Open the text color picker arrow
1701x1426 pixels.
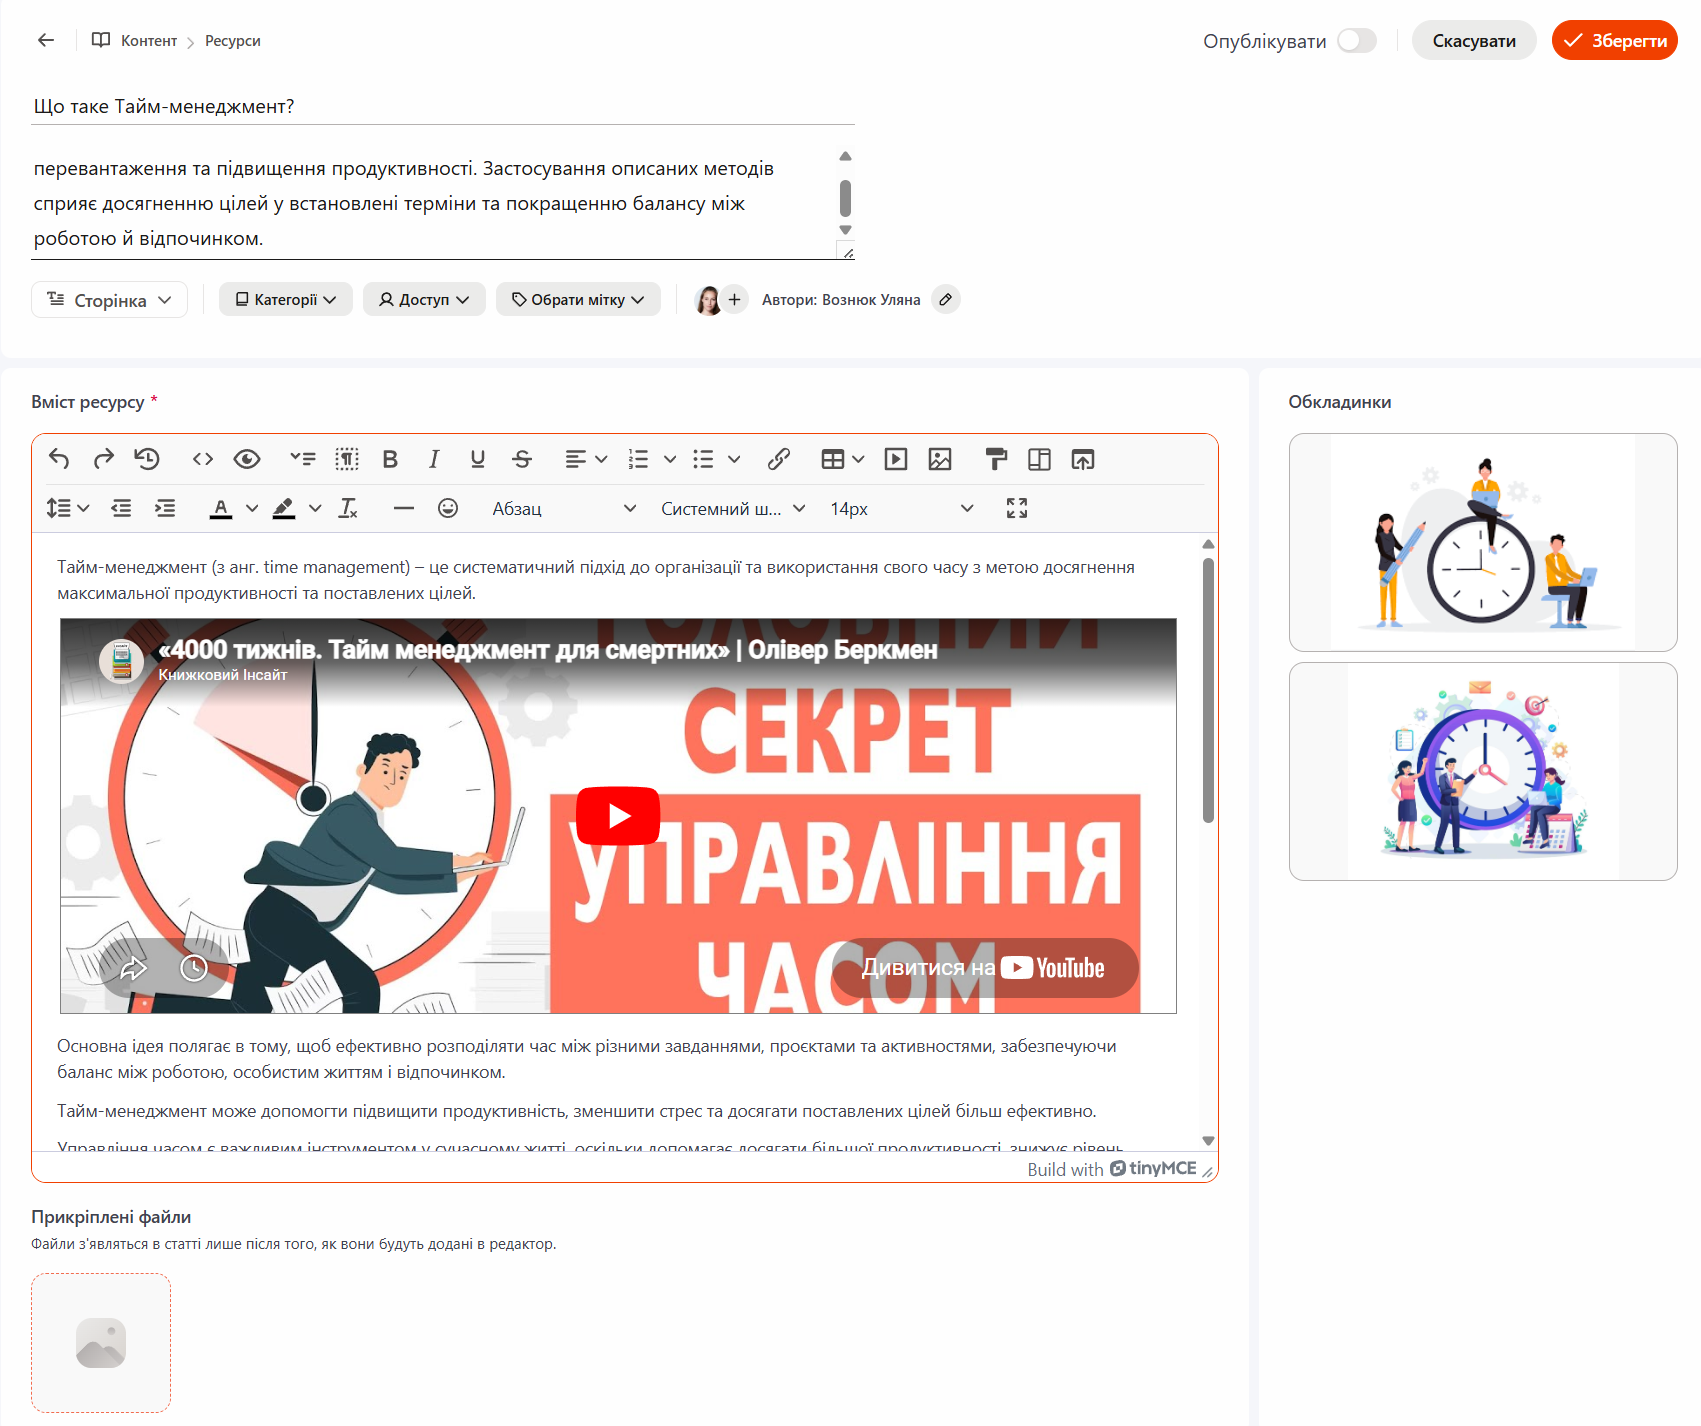tap(252, 508)
